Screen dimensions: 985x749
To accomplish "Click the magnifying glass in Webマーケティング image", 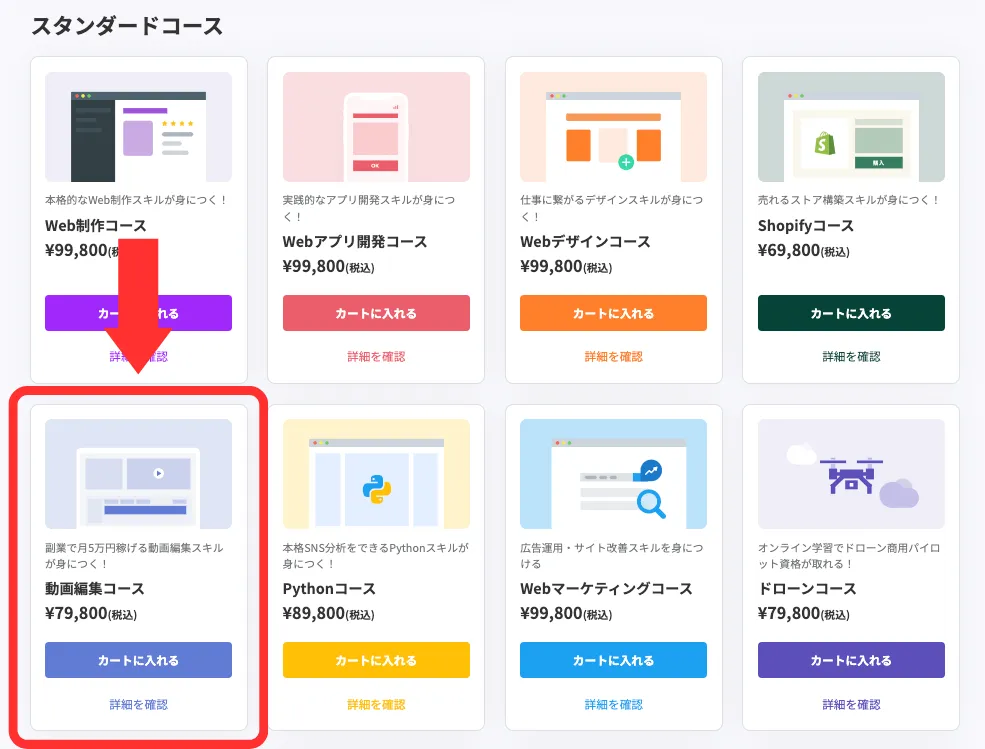I will click(x=649, y=501).
